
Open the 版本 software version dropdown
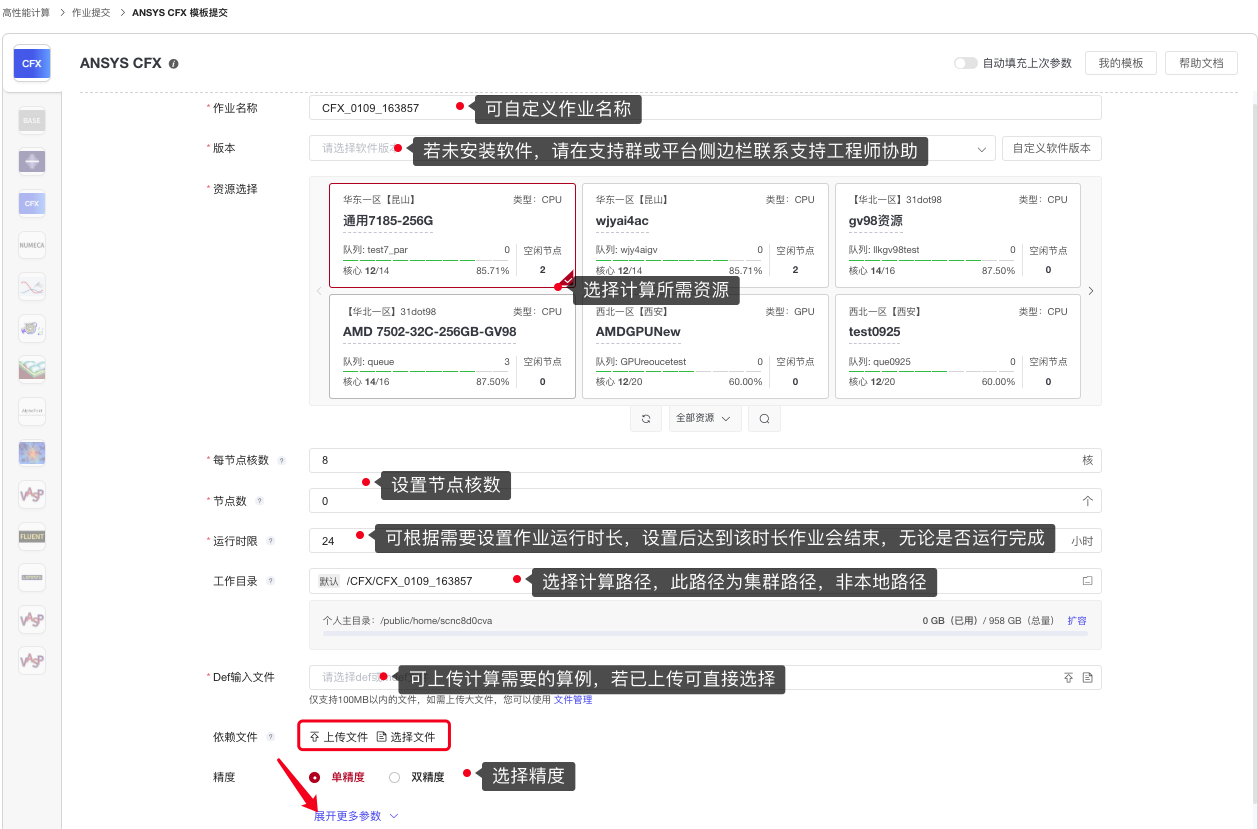tap(980, 149)
